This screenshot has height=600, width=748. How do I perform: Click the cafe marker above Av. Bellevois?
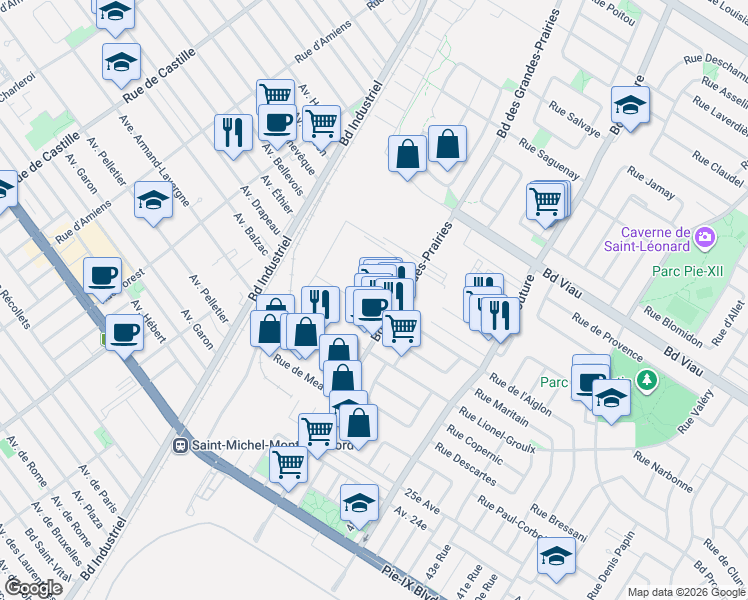(277, 124)
